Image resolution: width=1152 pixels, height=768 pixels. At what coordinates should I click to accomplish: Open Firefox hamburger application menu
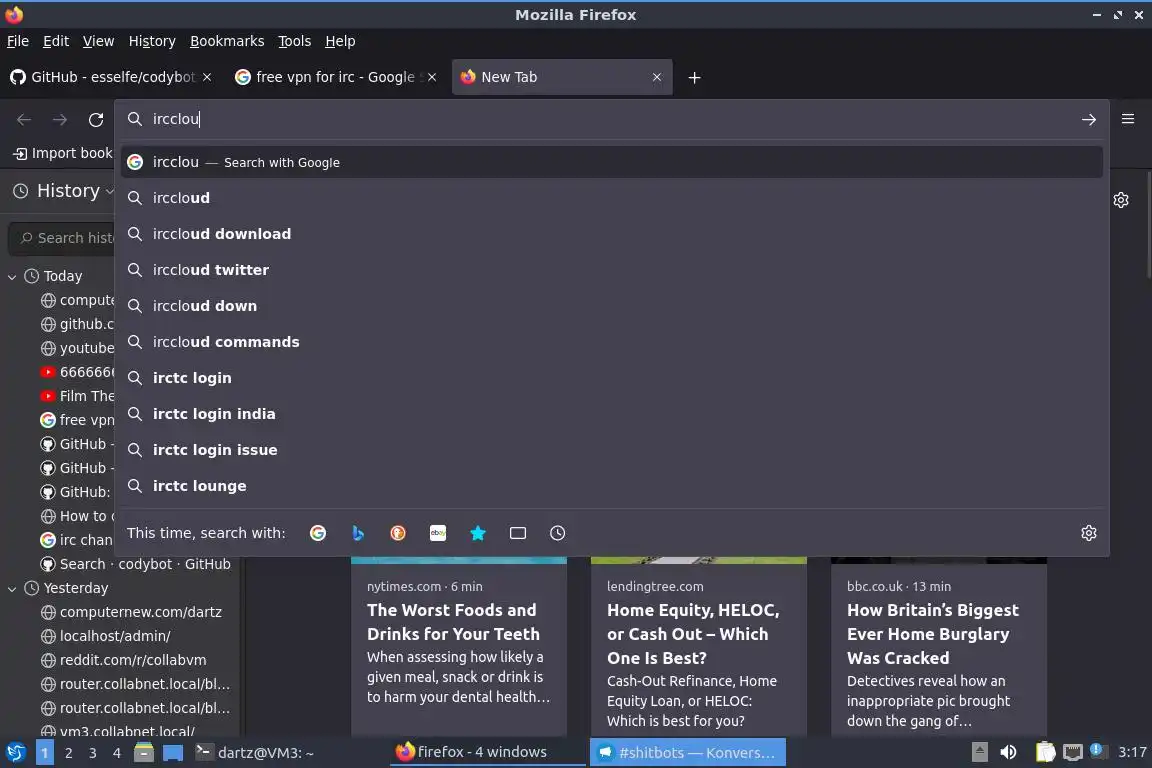point(1128,119)
